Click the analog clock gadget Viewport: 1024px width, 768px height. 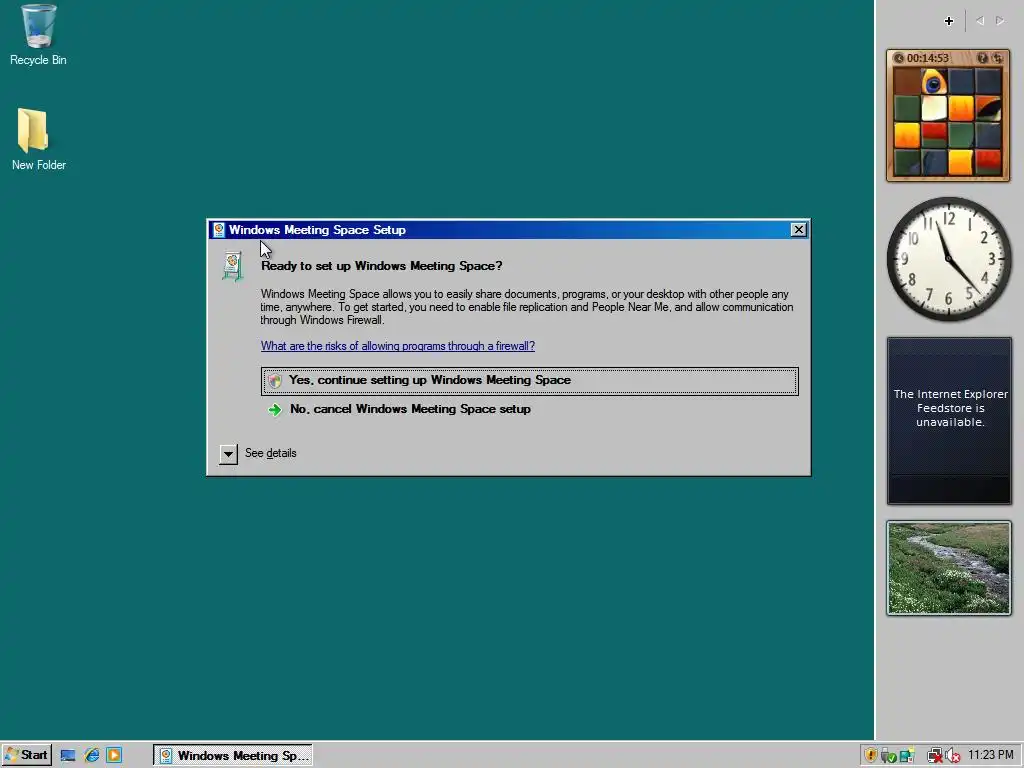coord(949,259)
